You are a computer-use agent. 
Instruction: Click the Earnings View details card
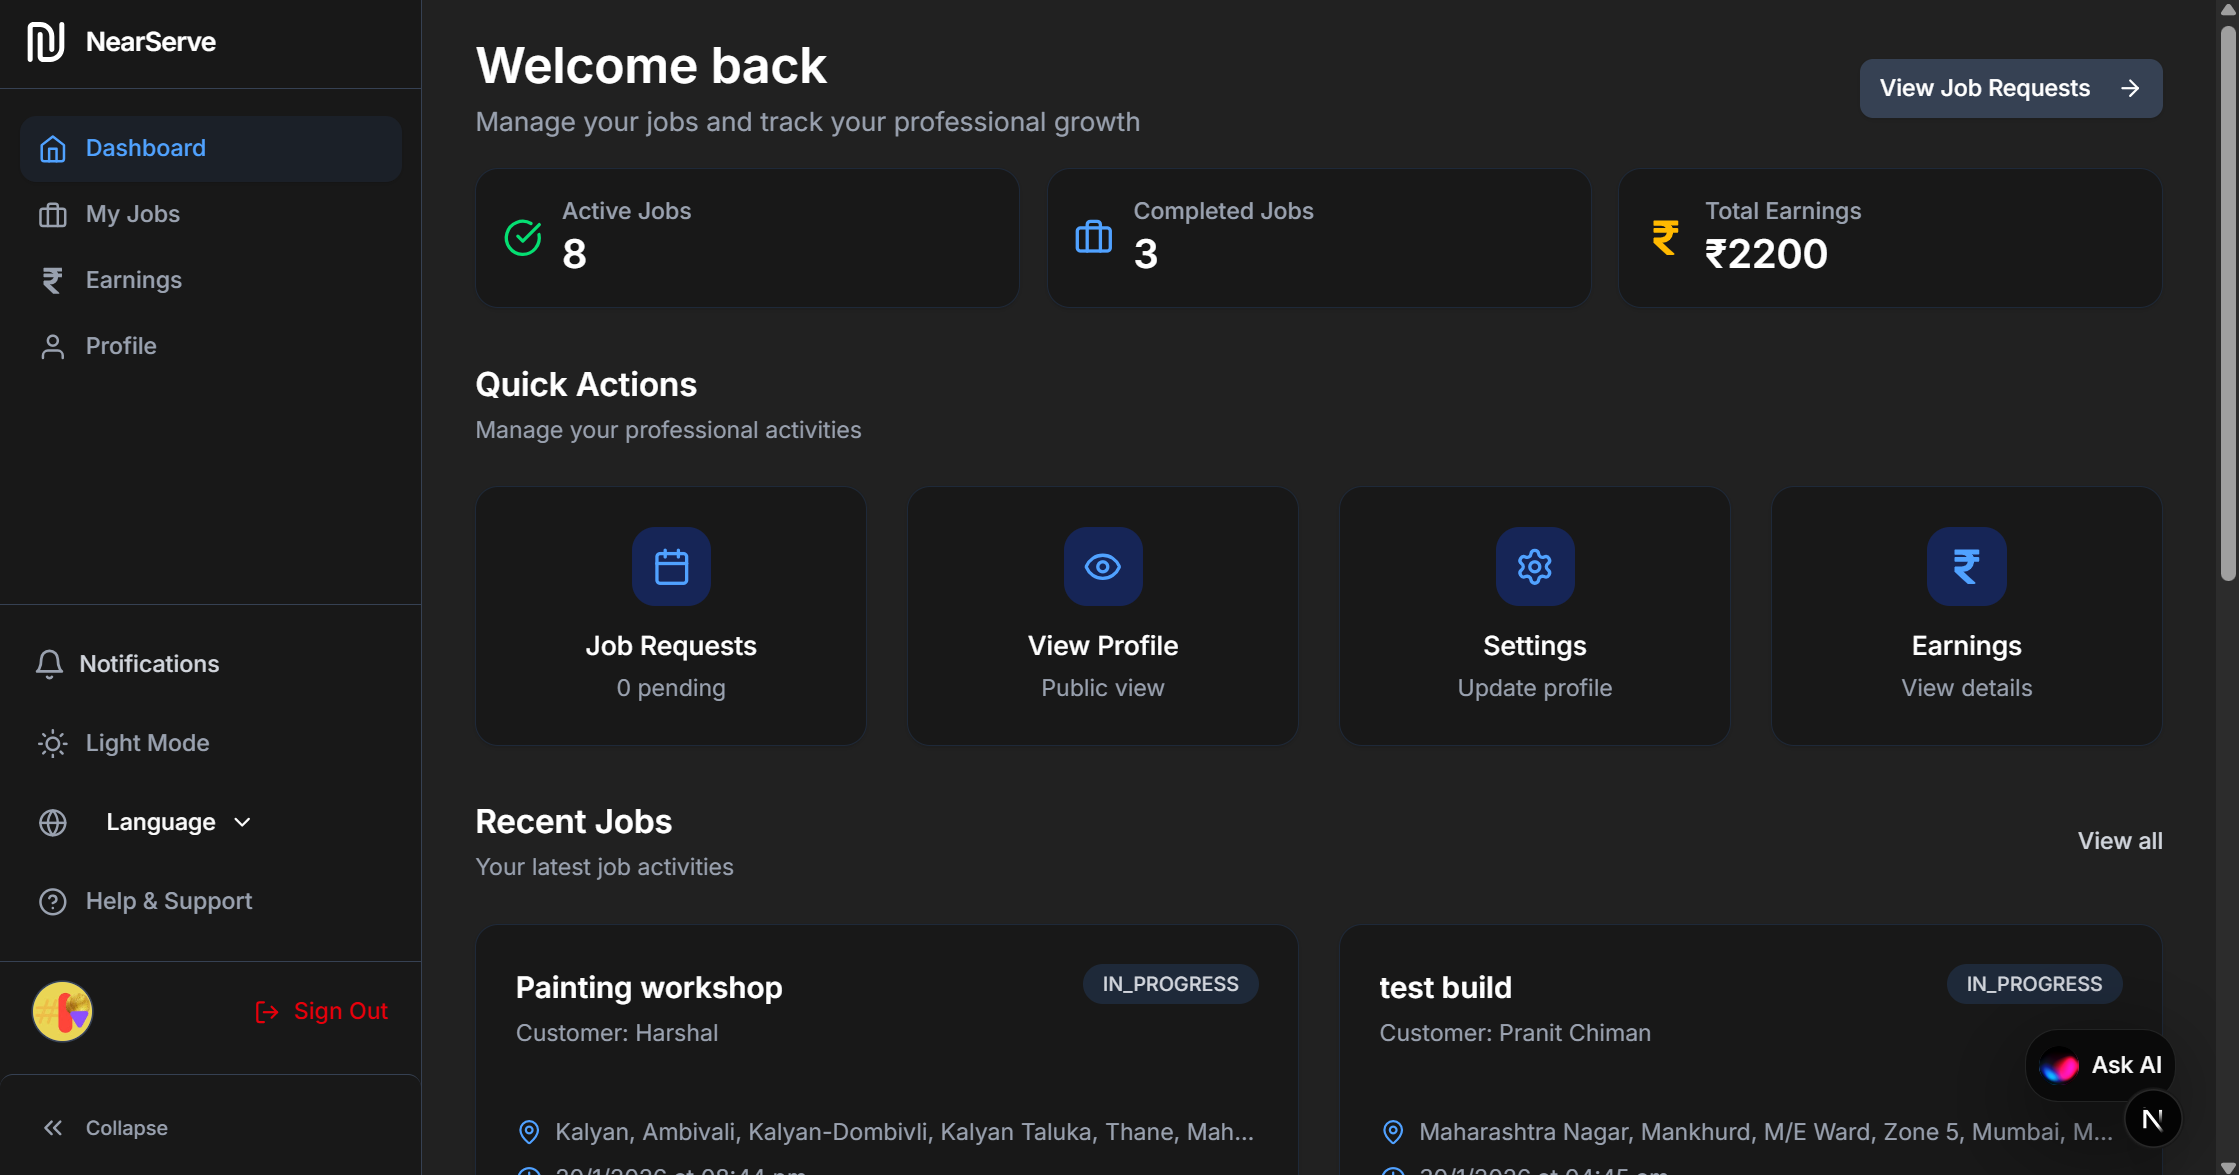coord(1966,616)
